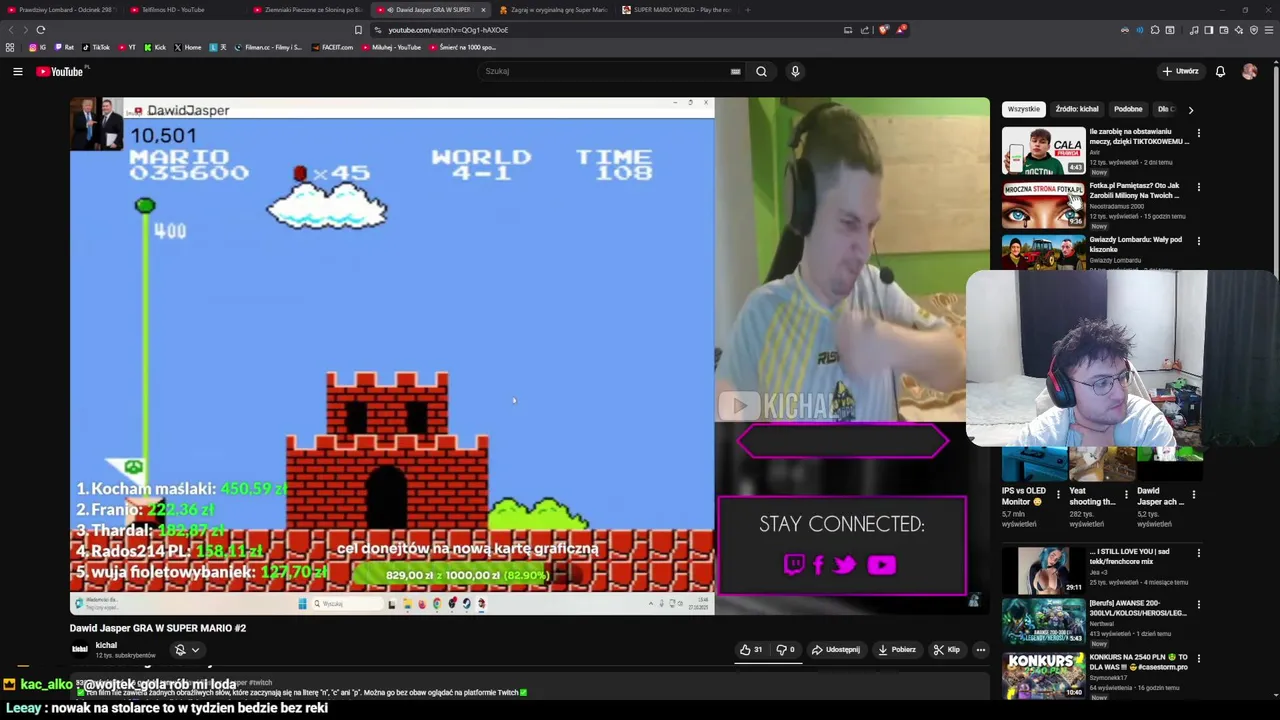Open 'IG' bookmark
1280x720 pixels.
click(38, 47)
